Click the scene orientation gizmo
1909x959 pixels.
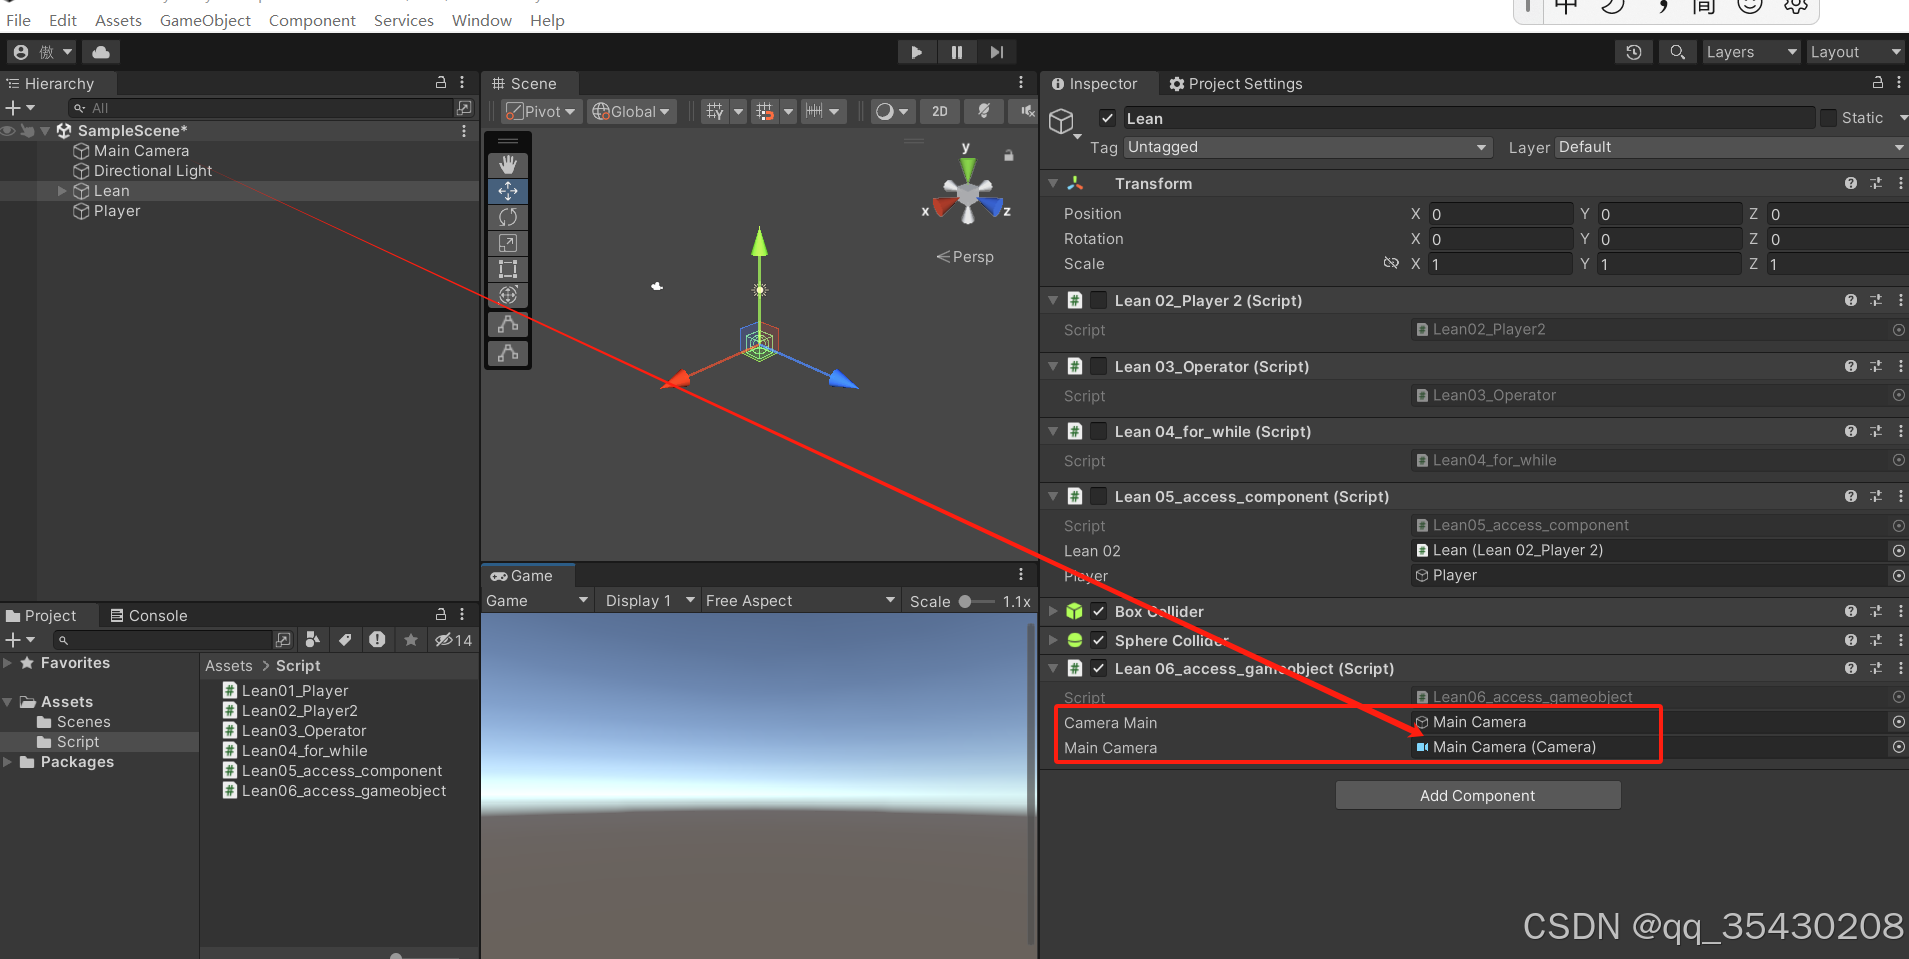click(x=967, y=192)
